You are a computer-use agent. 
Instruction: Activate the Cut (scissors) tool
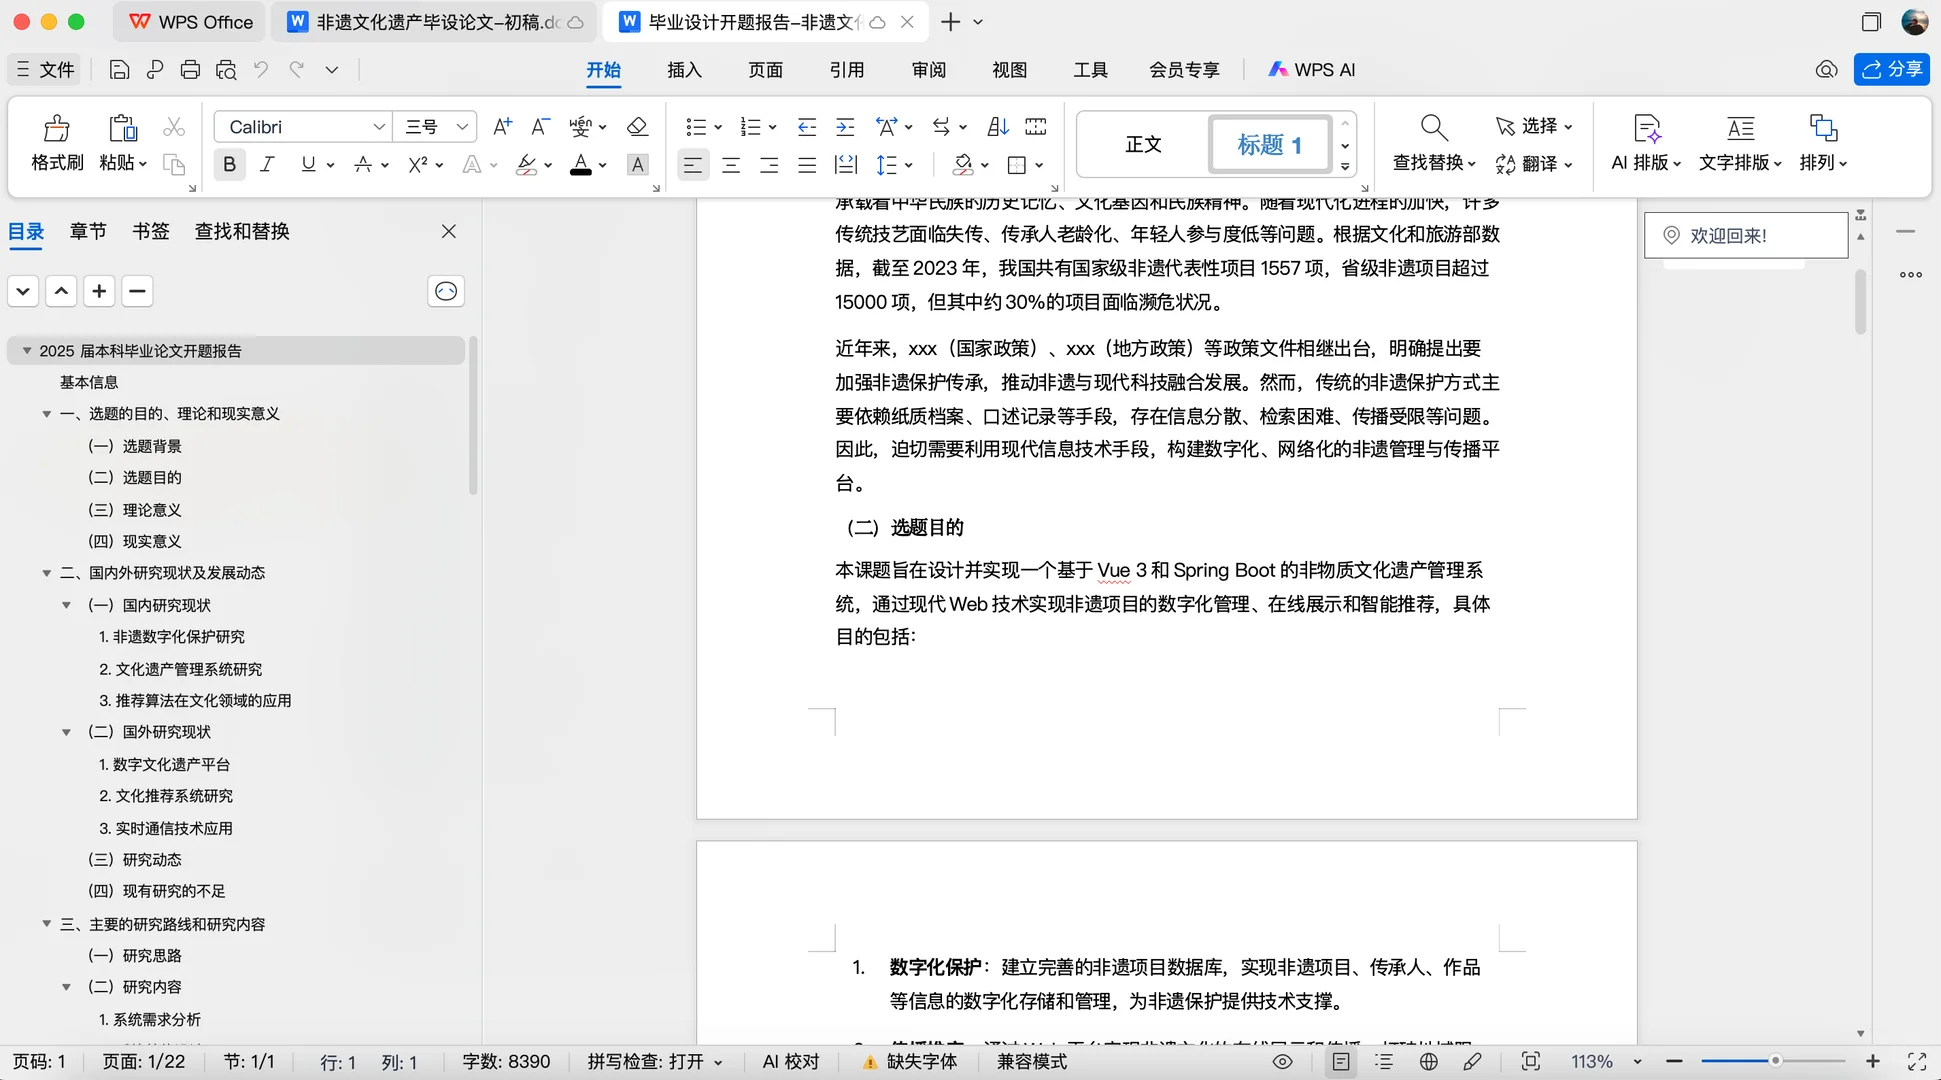point(173,126)
